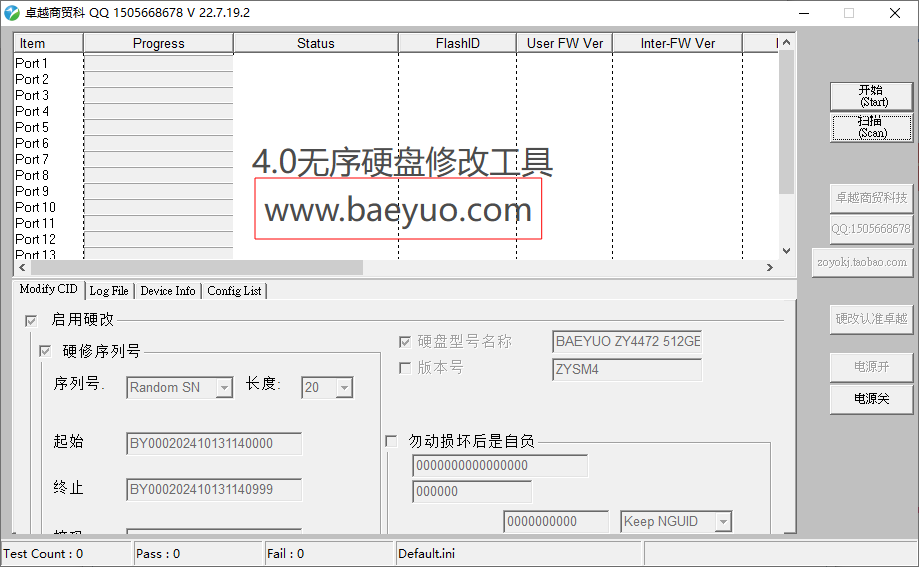Click the 硬改认准卓越 button
The image size is (919, 567).
872,320
